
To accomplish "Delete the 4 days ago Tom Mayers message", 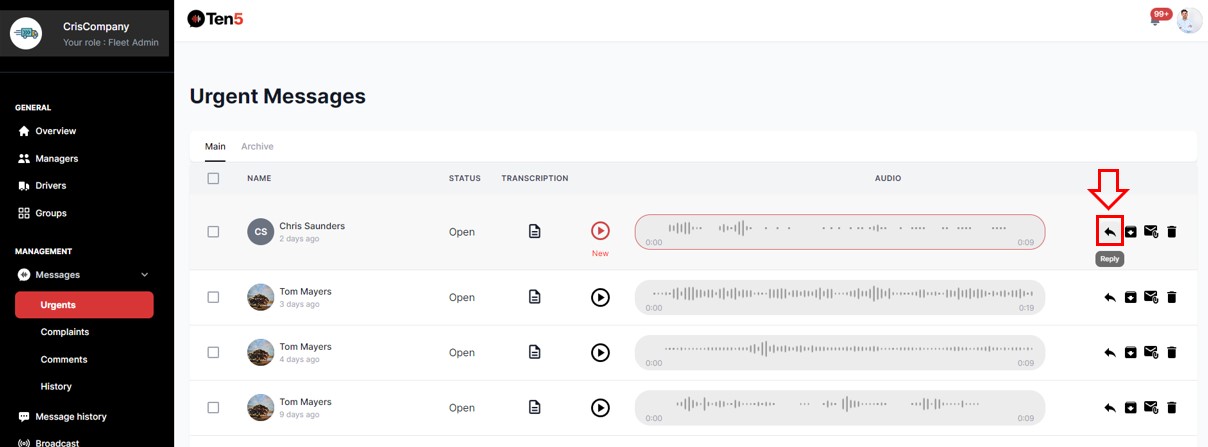I will 1172,352.
